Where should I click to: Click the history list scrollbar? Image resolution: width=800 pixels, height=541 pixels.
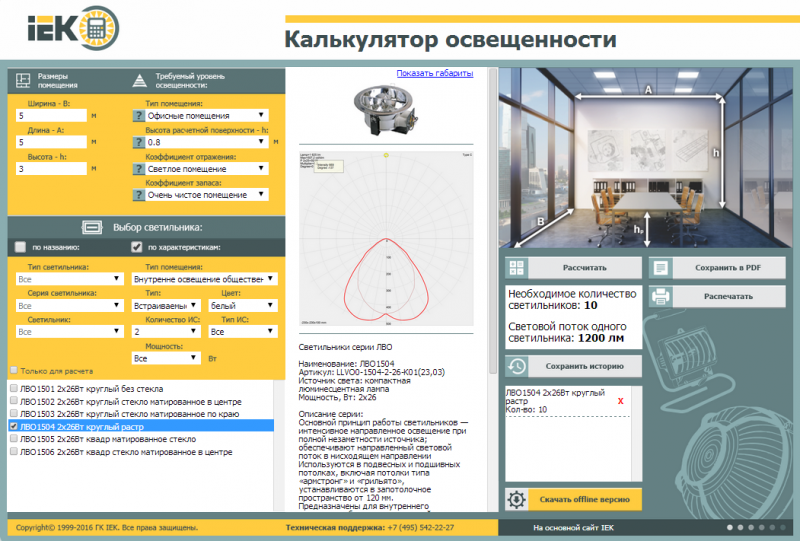coord(637,434)
